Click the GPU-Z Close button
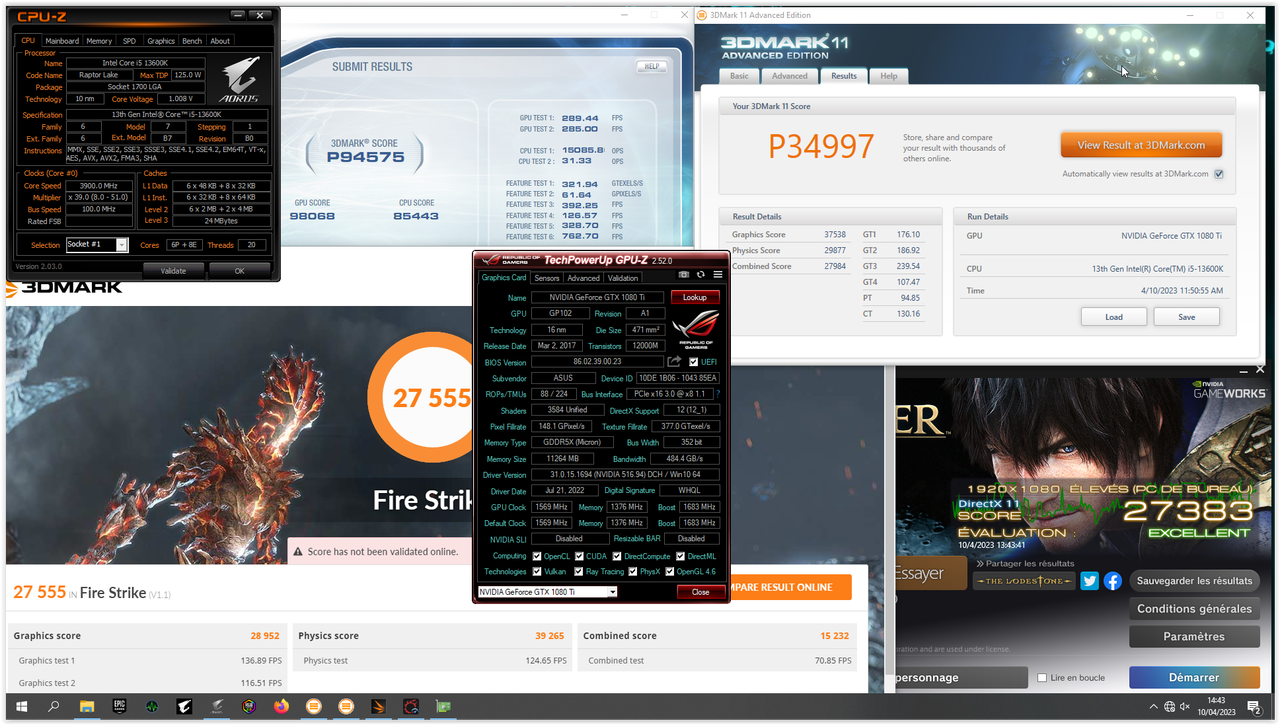This screenshot has height=725, width=1280. tap(700, 592)
